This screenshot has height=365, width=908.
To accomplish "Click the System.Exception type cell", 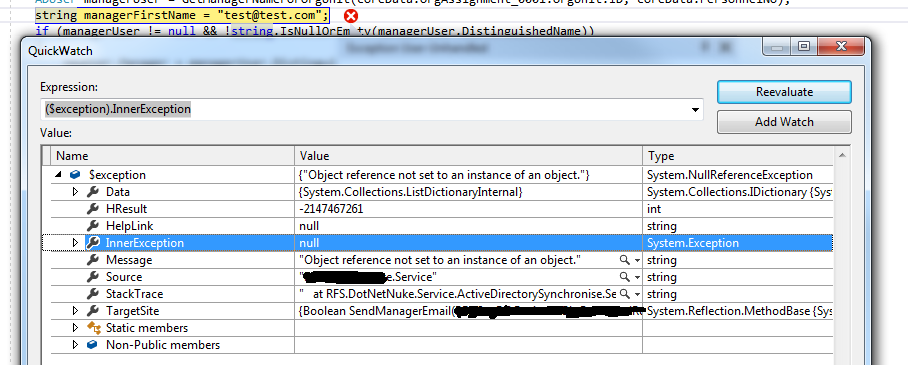I will click(x=738, y=243).
